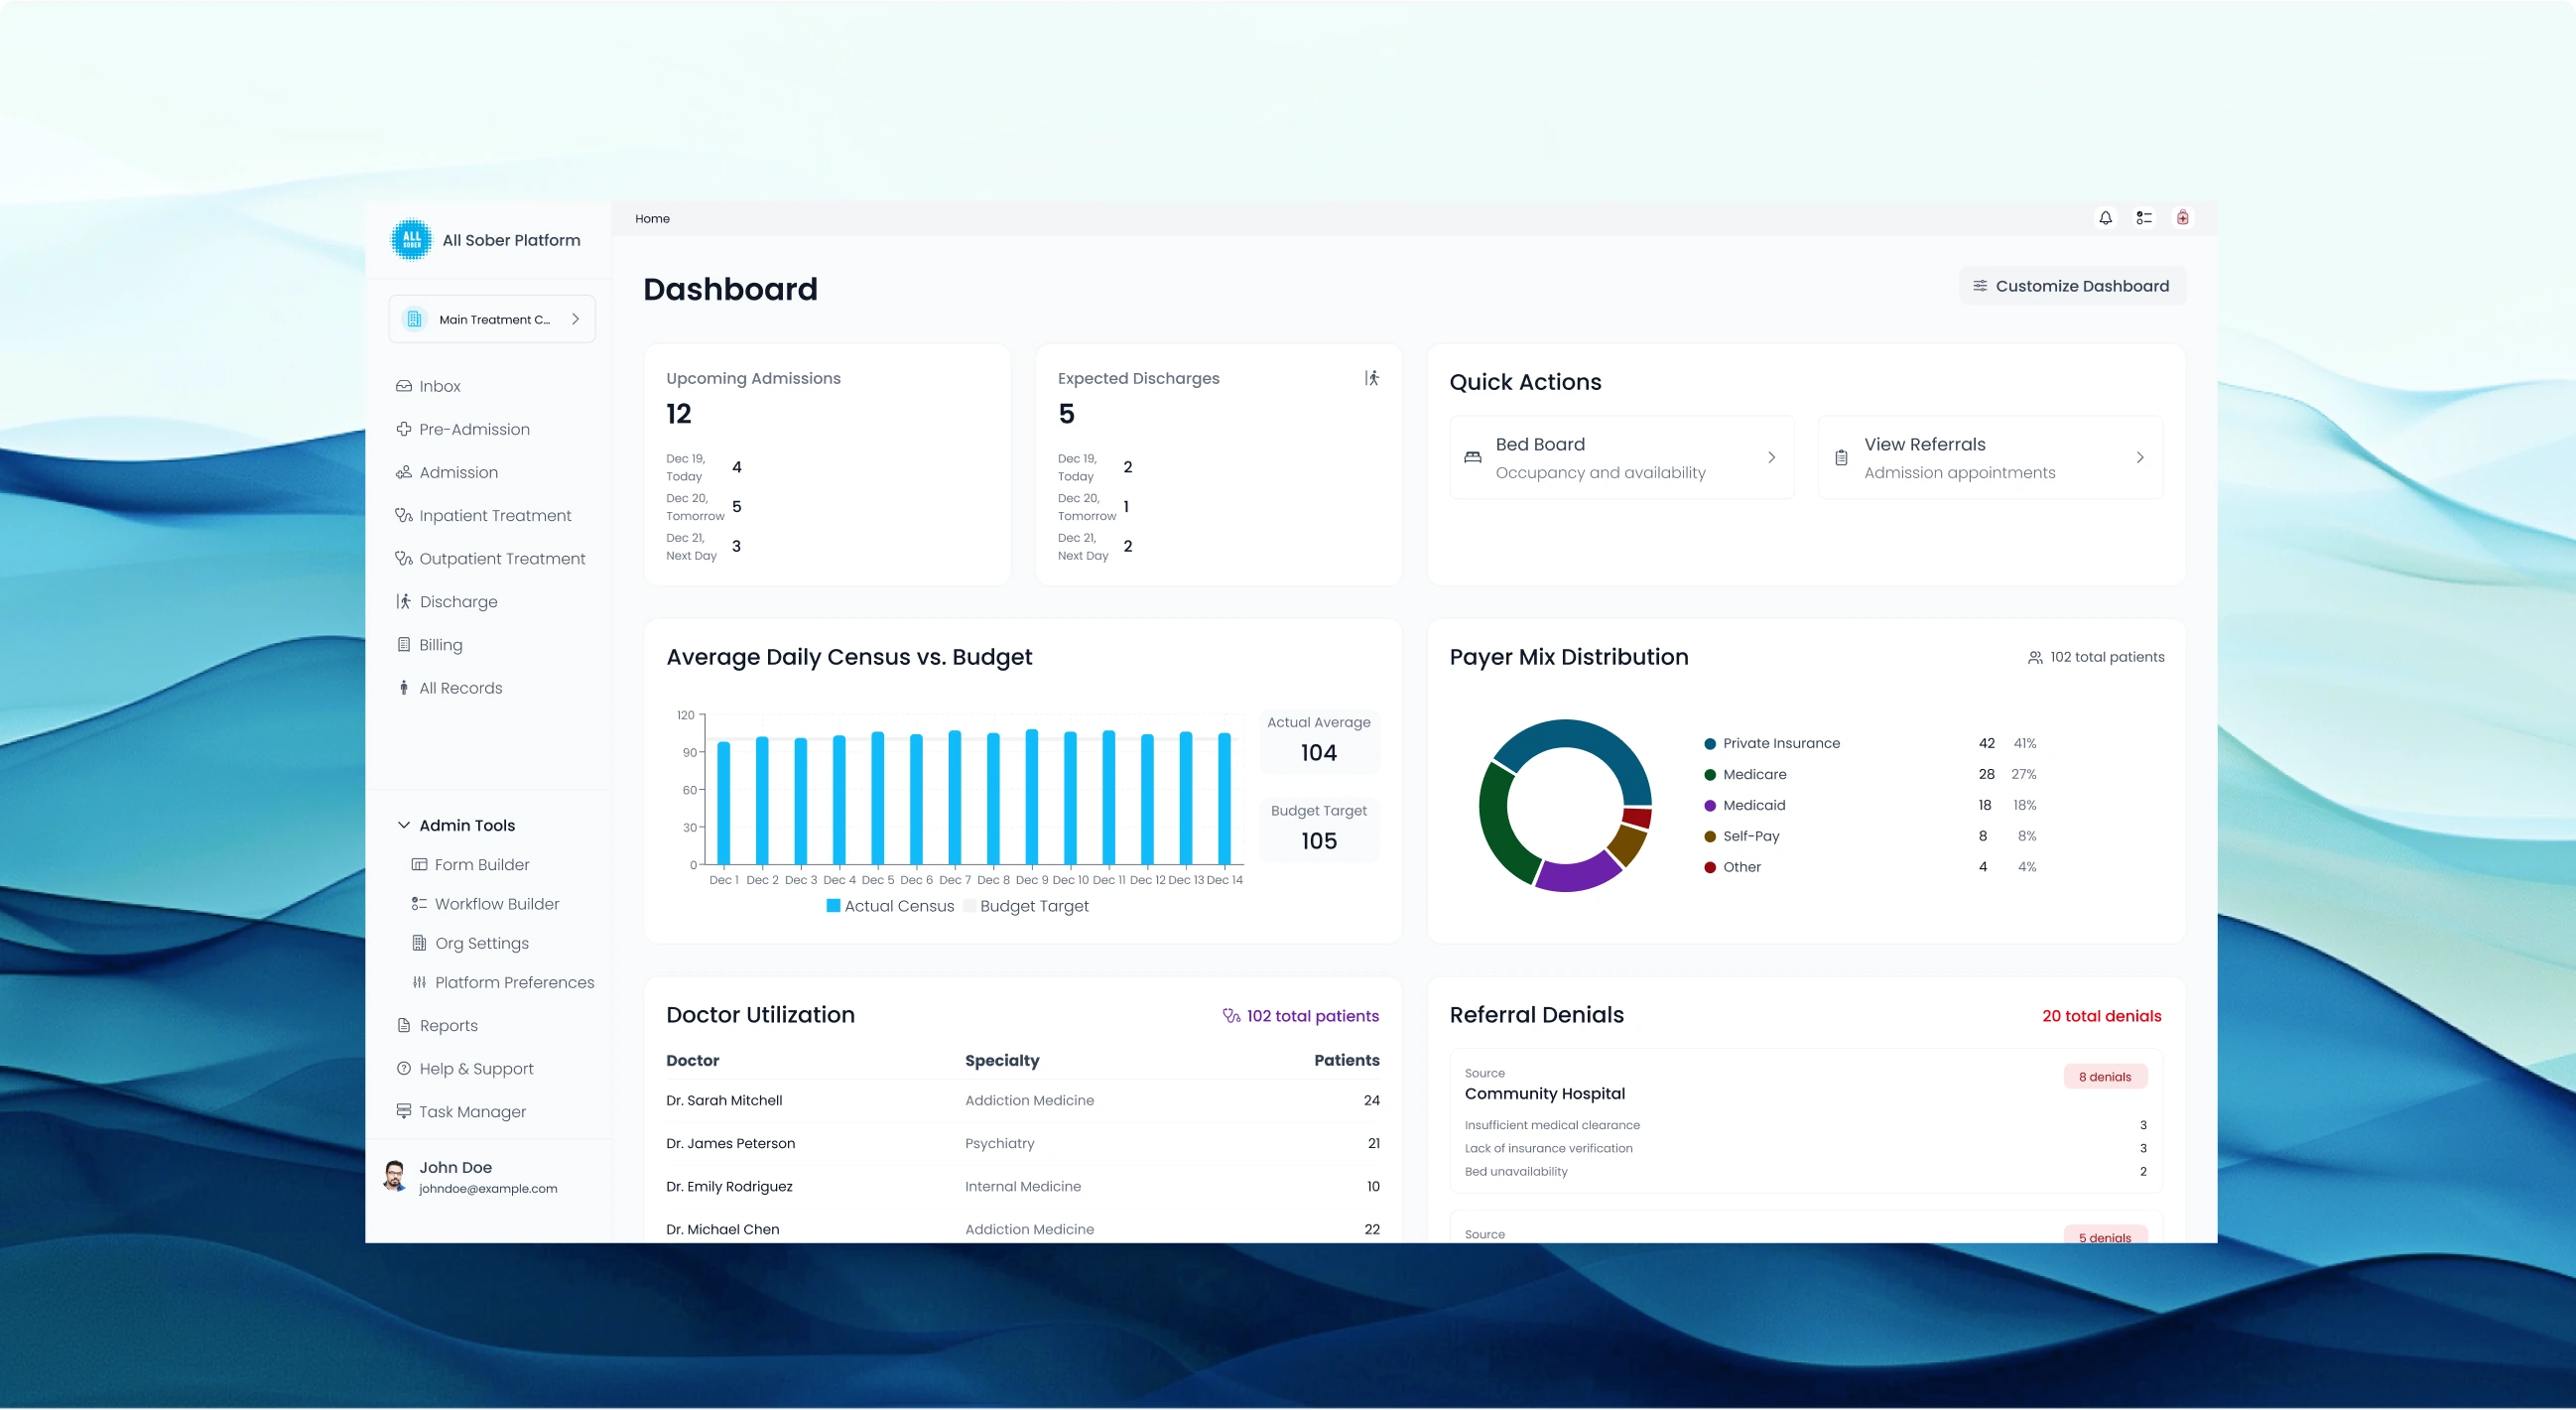Click the View Referrals chevron arrow
This screenshot has height=1410, width=2576.
2140,457
